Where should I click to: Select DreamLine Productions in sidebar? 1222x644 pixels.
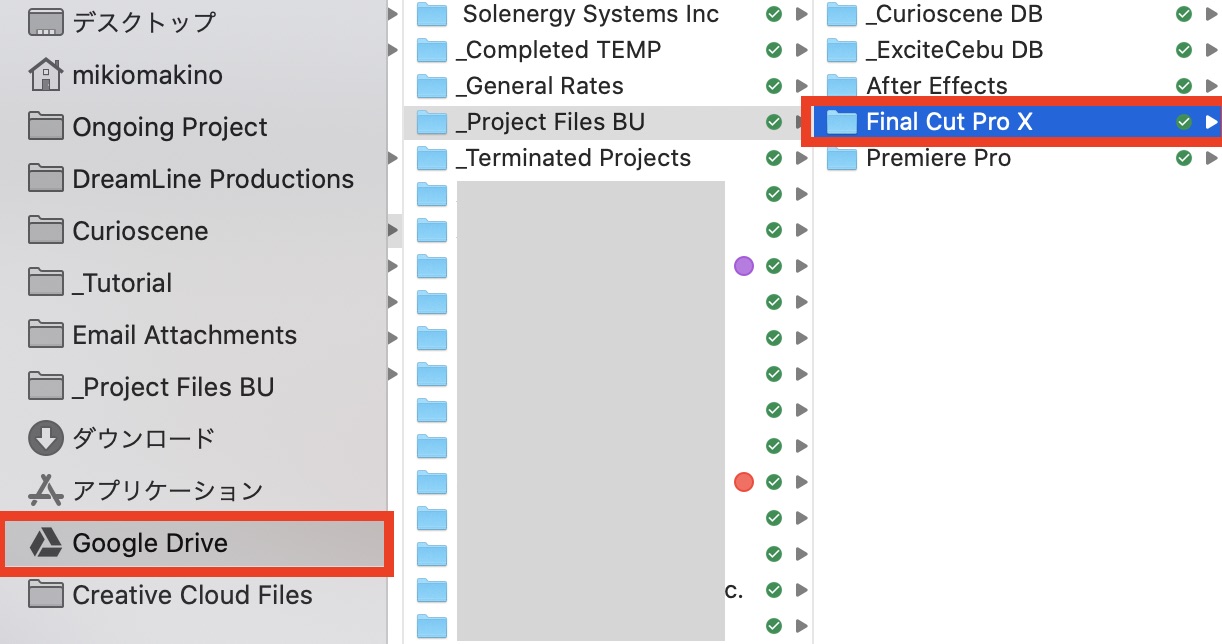[x=213, y=179]
